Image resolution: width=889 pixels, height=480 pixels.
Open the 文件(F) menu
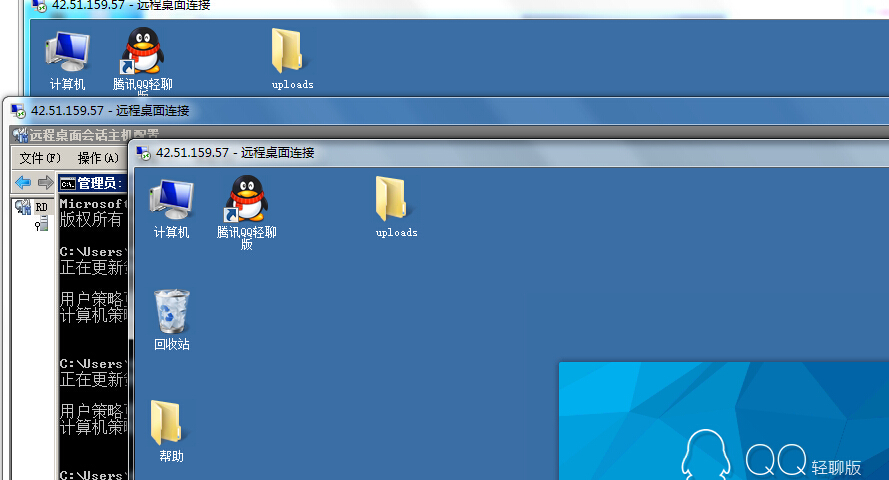coord(40,158)
